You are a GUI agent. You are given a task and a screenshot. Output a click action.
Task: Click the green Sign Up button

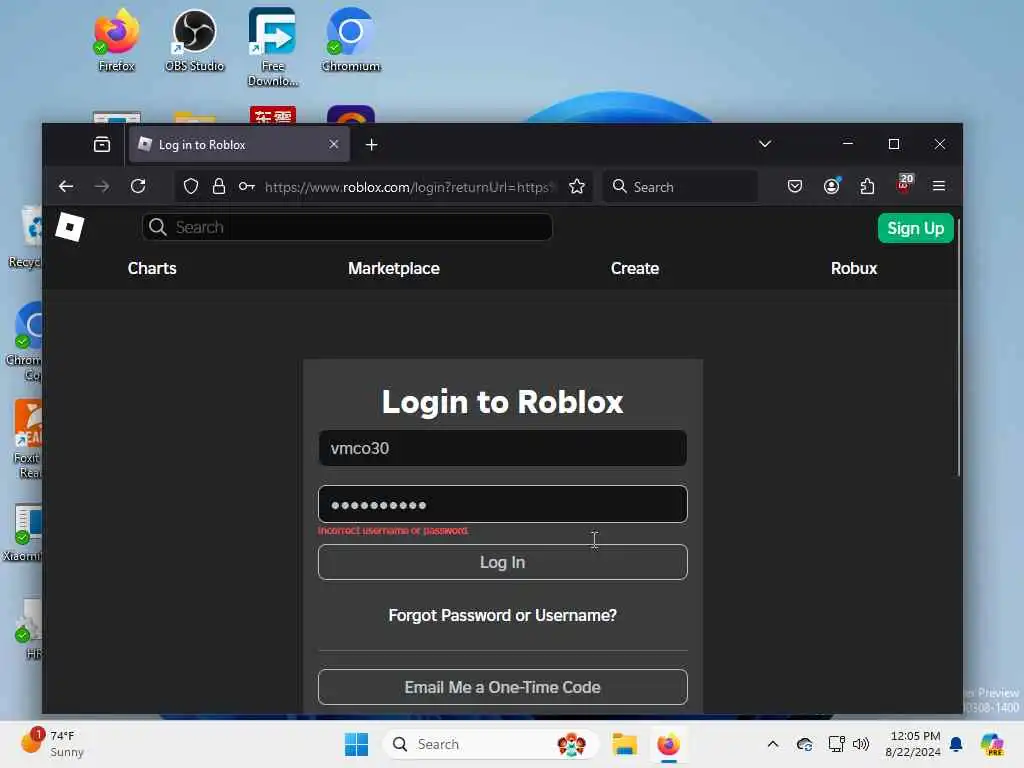click(x=916, y=228)
